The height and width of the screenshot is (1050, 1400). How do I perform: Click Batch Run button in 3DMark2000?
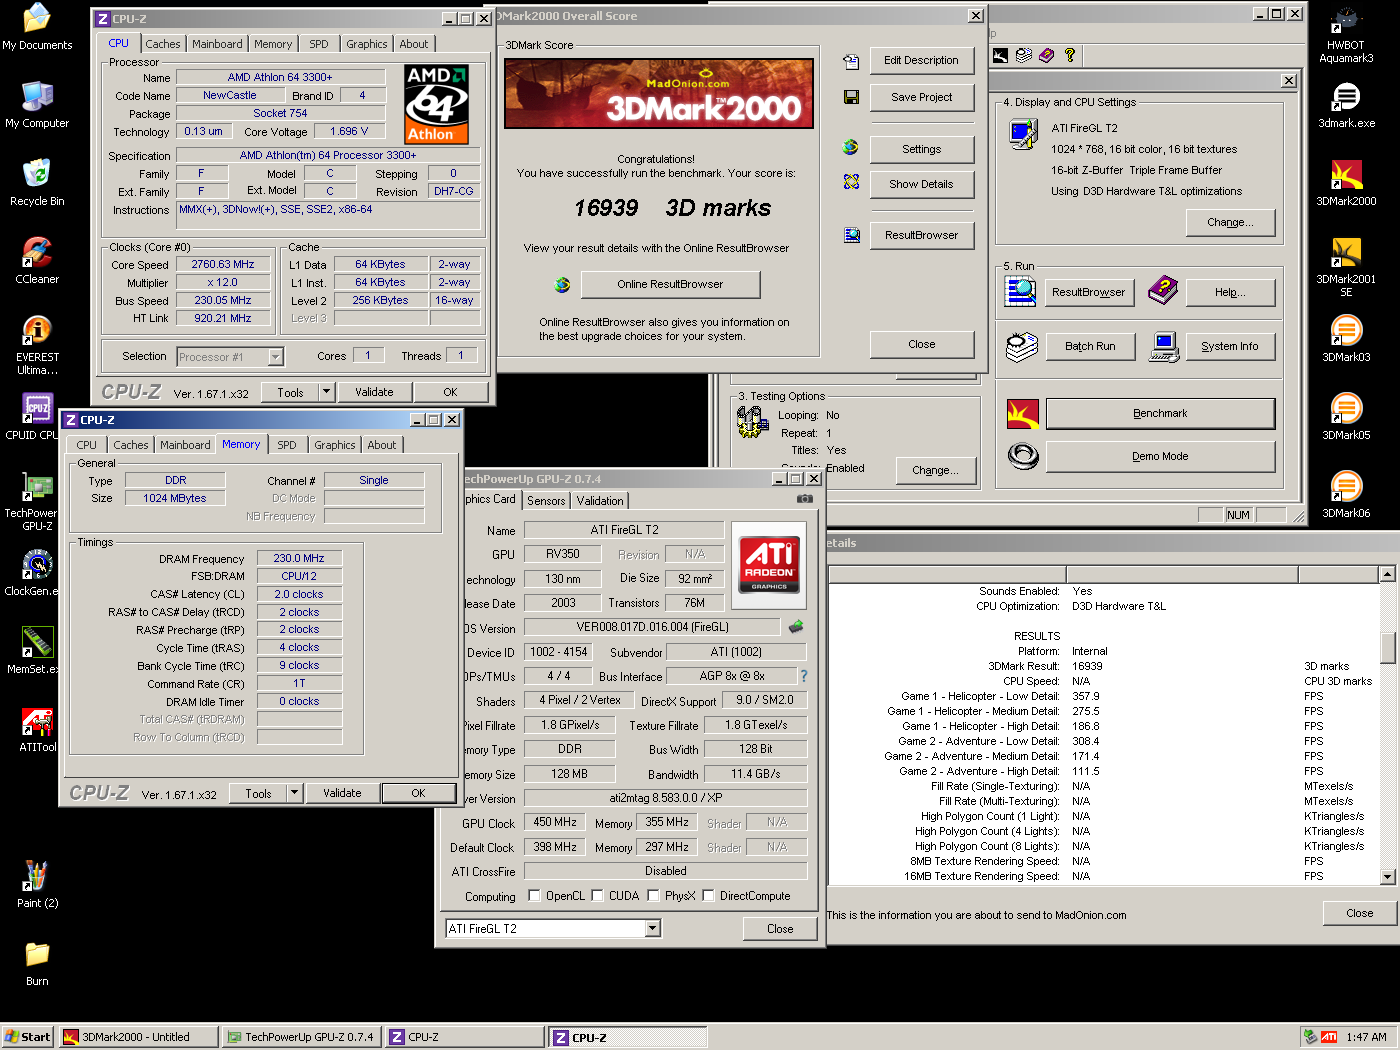(x=1090, y=346)
